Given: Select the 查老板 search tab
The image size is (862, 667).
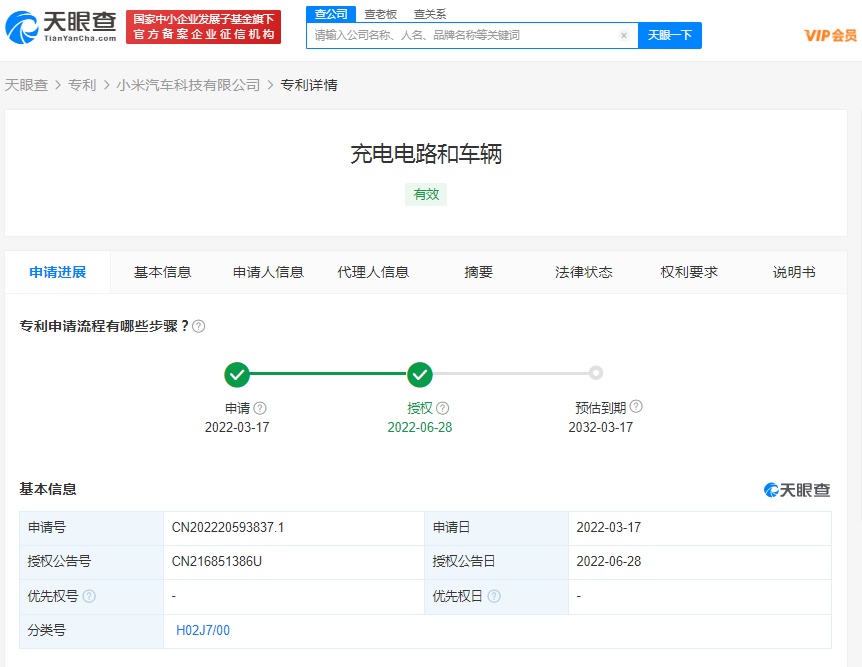Looking at the screenshot, I should [380, 14].
